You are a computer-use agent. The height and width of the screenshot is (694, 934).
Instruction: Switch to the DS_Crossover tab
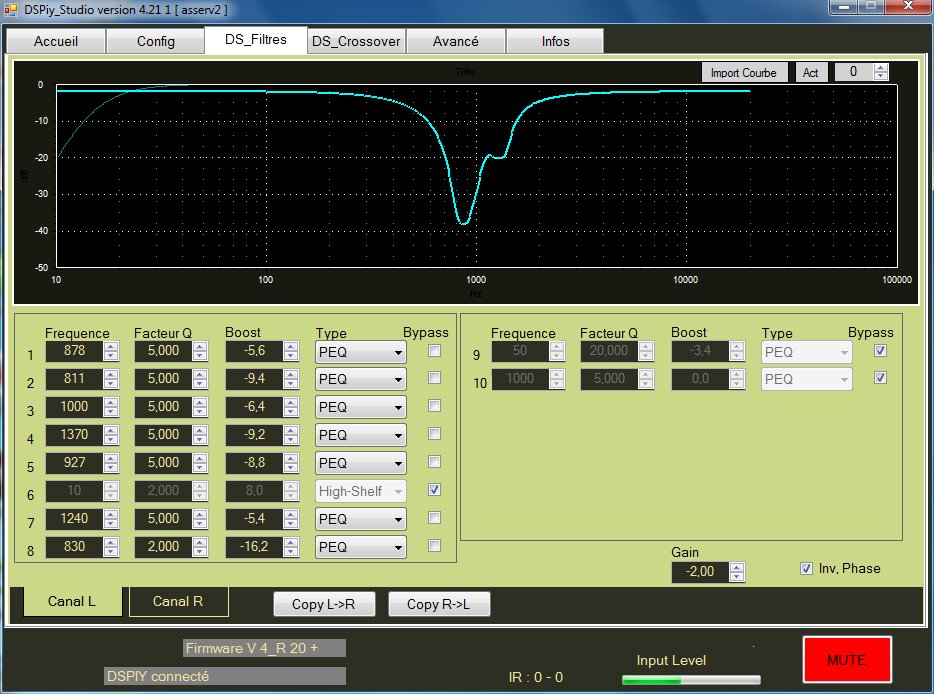[x=355, y=41]
